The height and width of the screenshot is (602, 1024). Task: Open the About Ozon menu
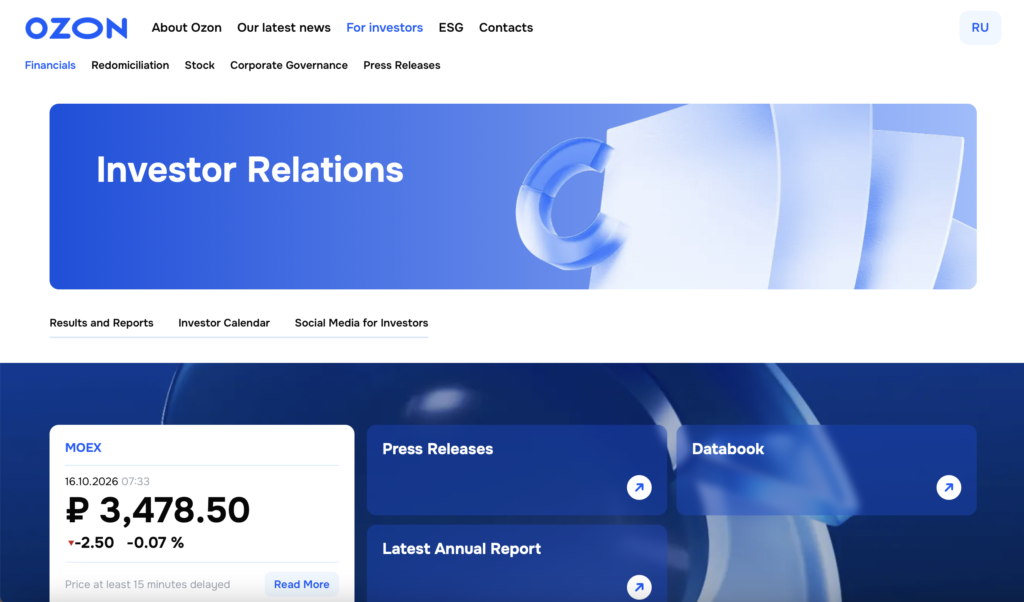coord(187,27)
